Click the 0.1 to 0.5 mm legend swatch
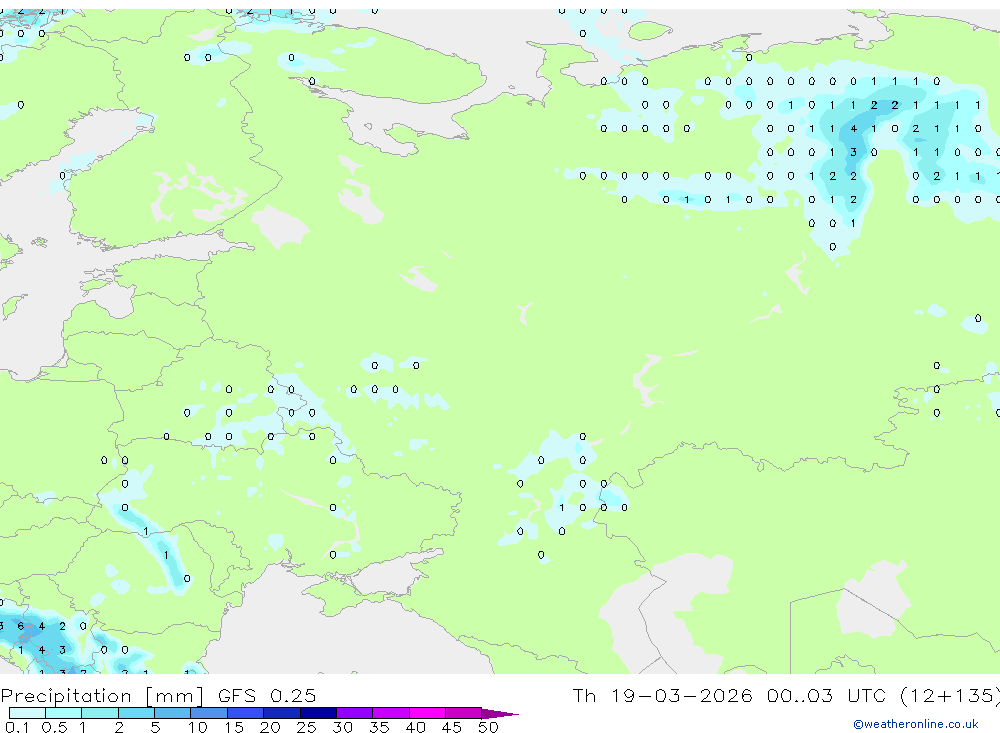1000x733 pixels. pyautogui.click(x=27, y=713)
